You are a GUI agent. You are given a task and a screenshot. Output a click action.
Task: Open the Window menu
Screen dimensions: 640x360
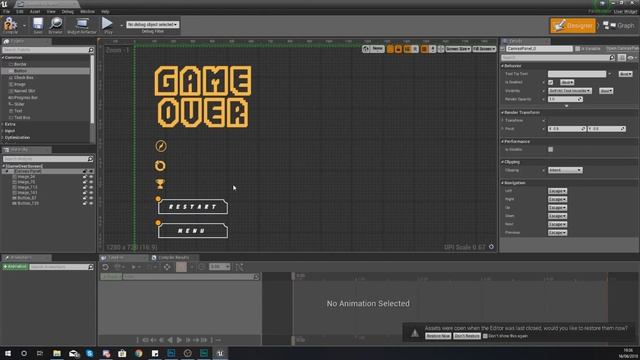[87, 11]
